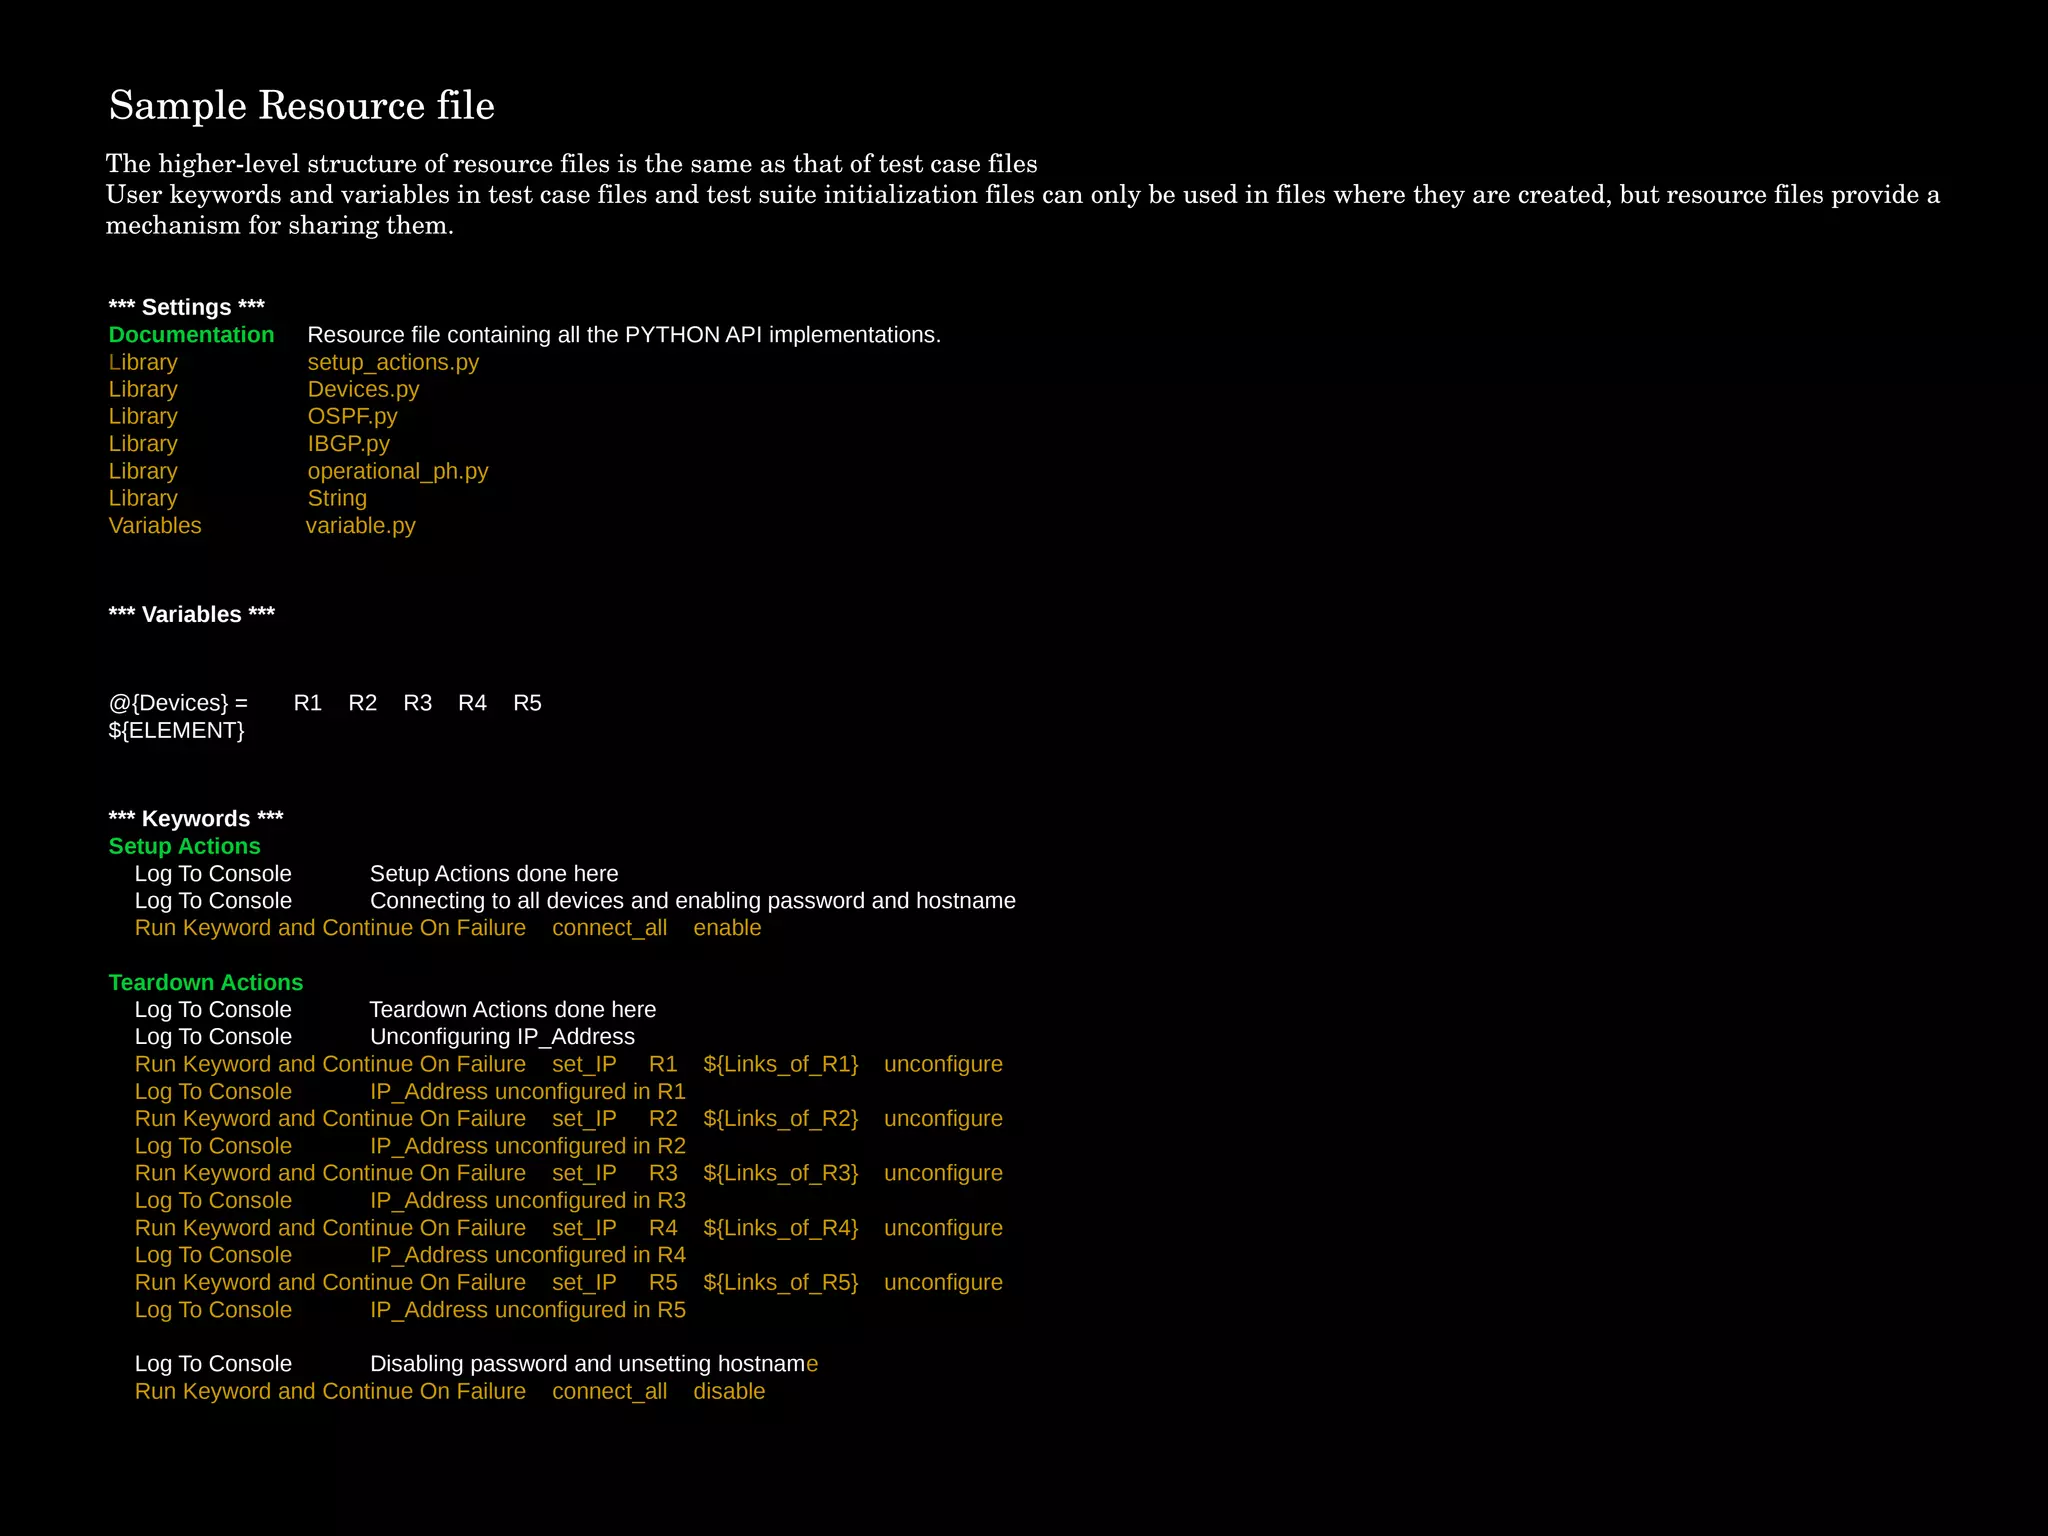2048x1536 pixels.
Task: Select the 'OSPF.py' library entry
Action: click(352, 416)
